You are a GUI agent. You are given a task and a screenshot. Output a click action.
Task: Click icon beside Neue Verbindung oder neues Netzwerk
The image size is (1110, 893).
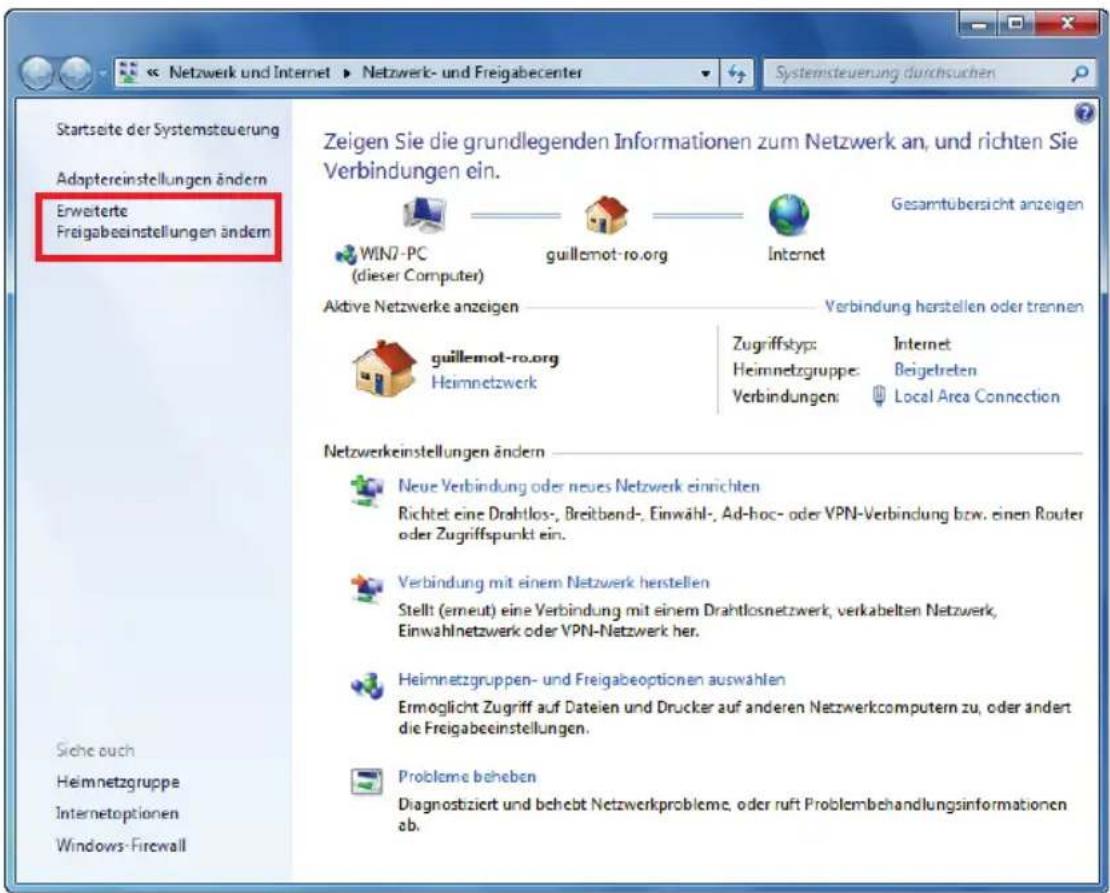367,490
